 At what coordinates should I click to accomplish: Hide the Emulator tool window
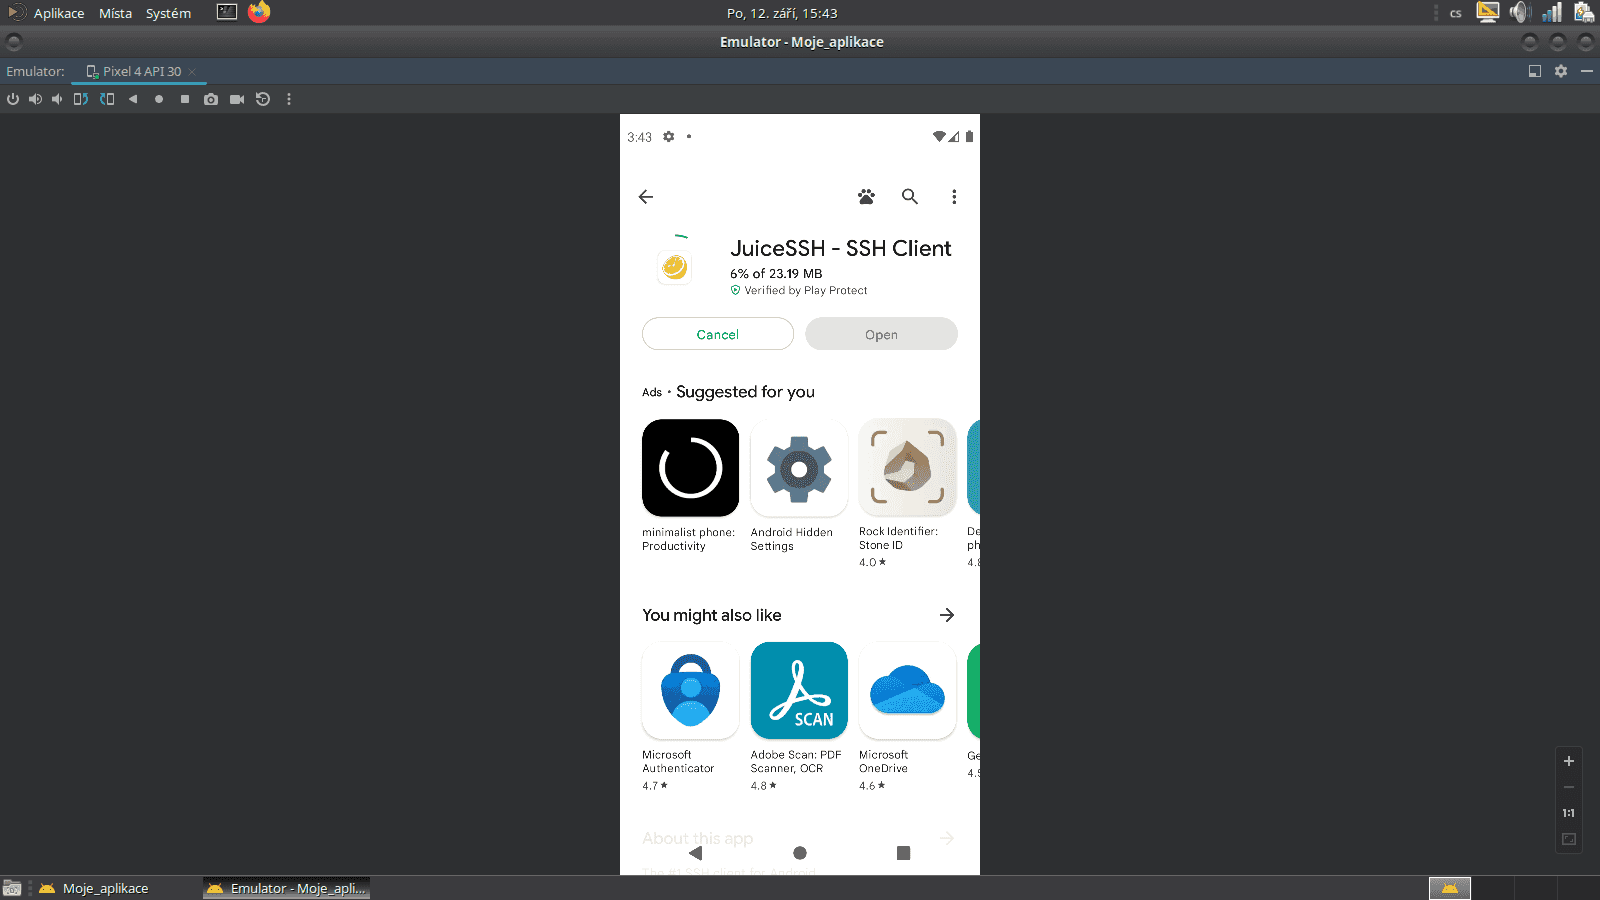coord(1587,71)
